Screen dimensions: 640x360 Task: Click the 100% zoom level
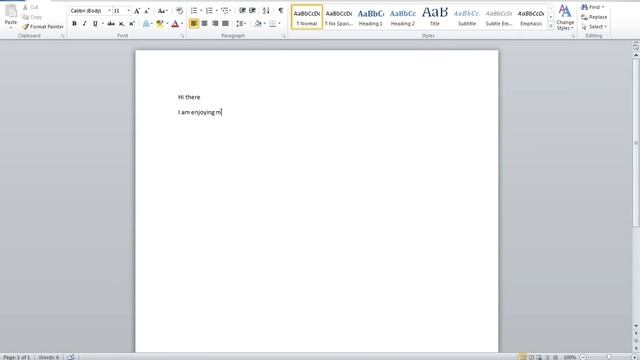point(570,357)
